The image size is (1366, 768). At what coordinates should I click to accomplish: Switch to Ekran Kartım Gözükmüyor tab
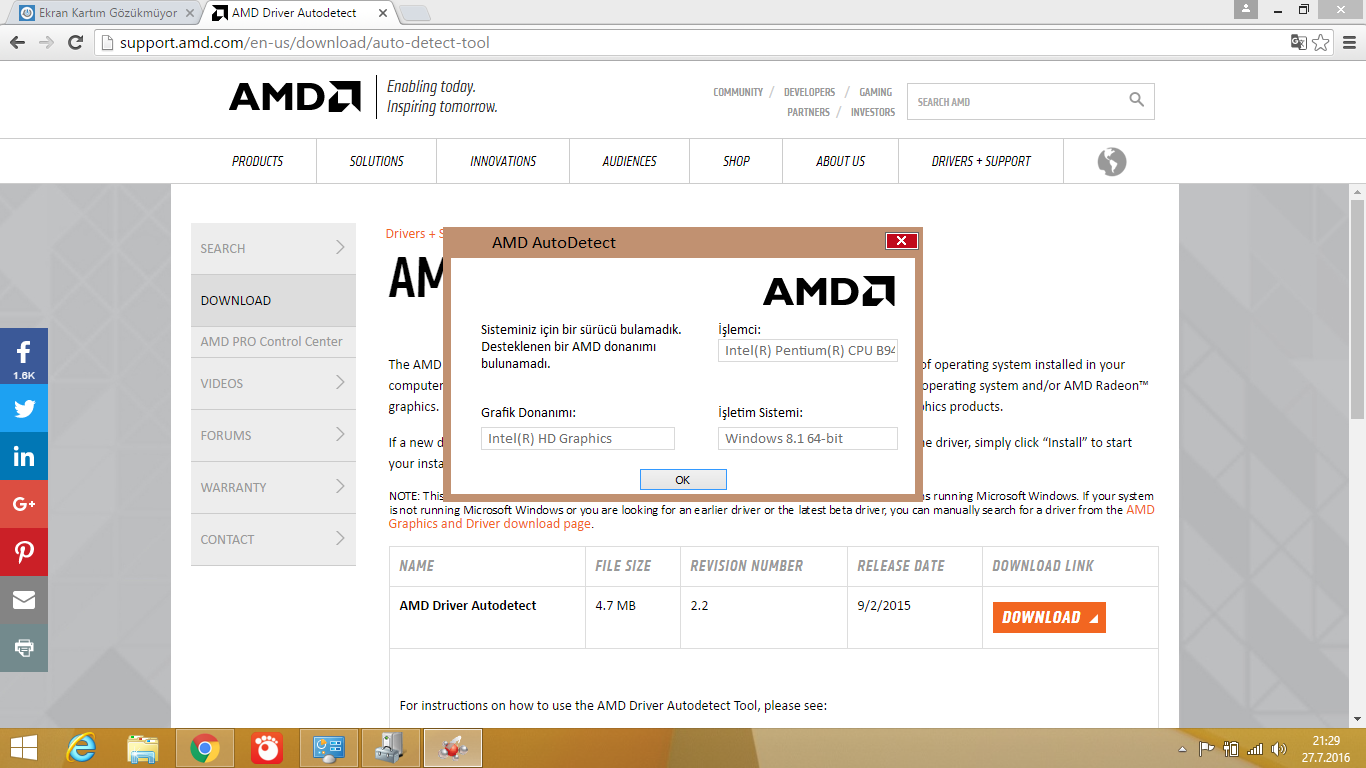pos(100,13)
